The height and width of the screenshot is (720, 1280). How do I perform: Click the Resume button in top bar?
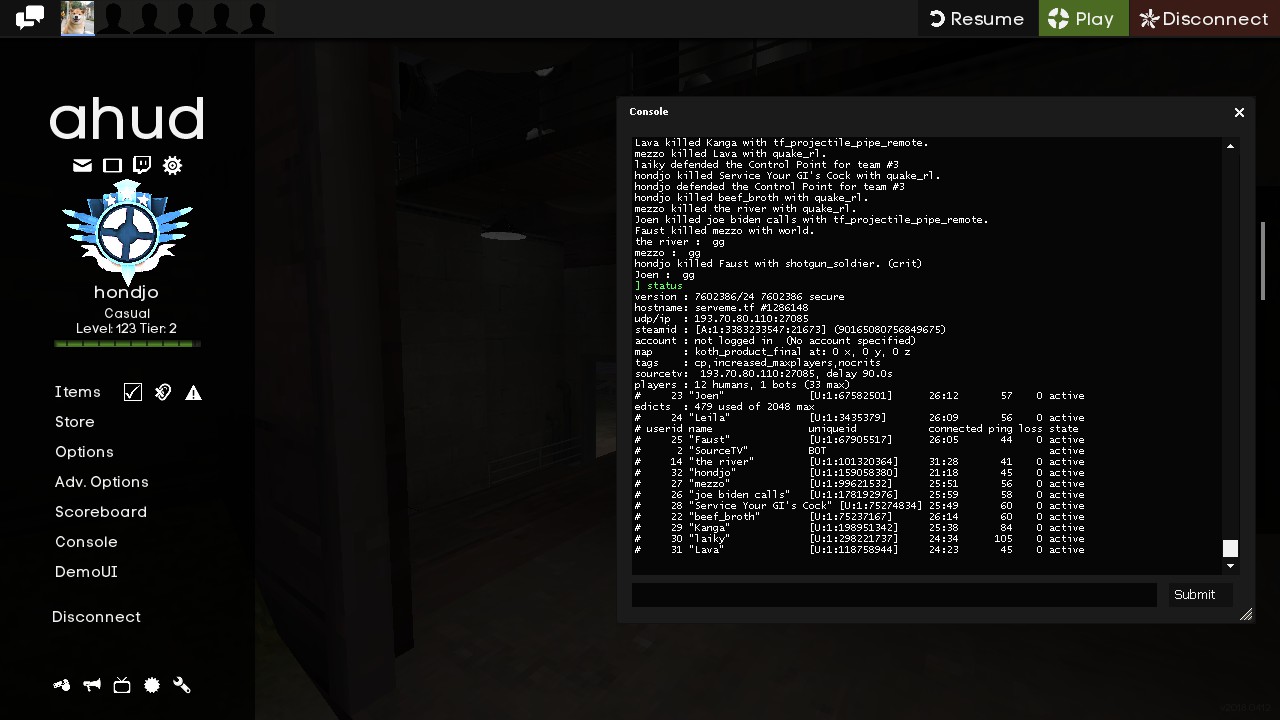[977, 19]
